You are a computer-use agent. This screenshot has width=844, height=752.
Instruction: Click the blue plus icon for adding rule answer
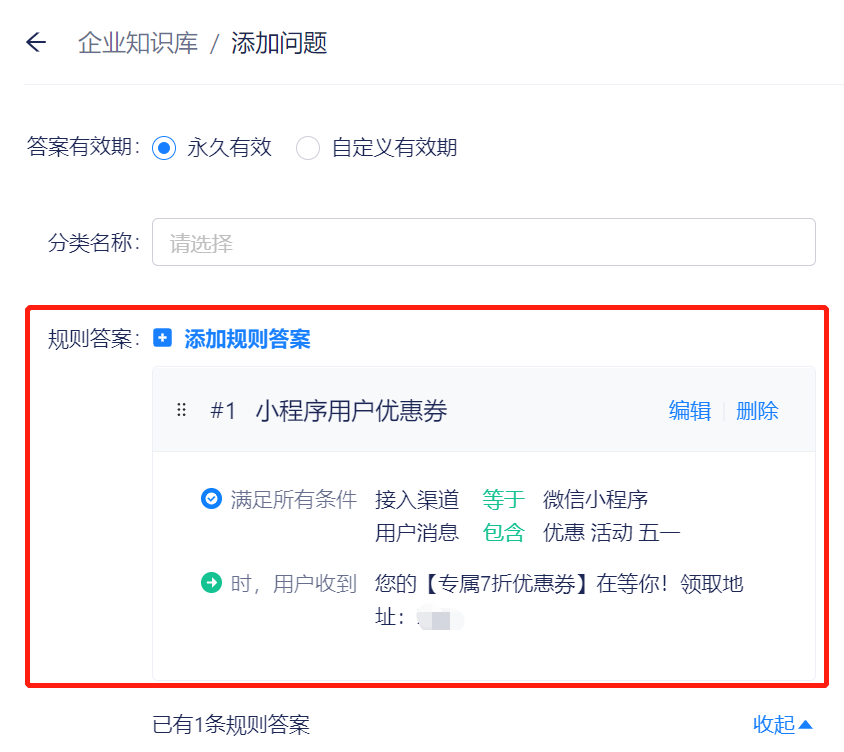[162, 338]
